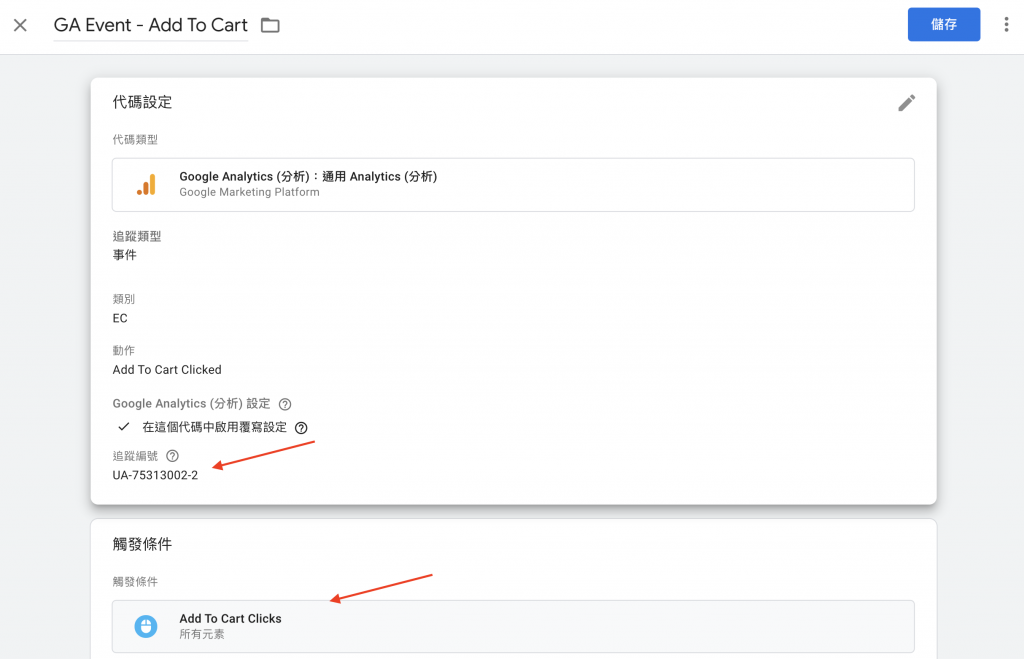The height and width of the screenshot is (659, 1024).
Task: Open the Add To Cart Clicks trigger
Action: click(x=513, y=626)
